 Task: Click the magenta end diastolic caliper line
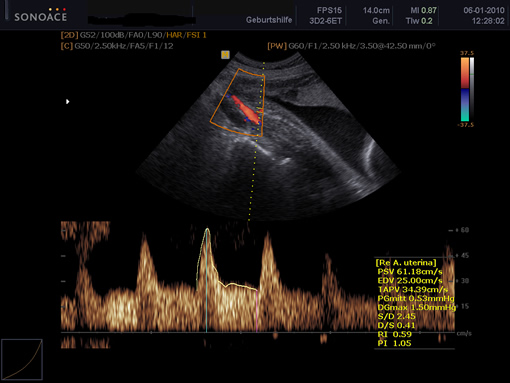[257, 311]
